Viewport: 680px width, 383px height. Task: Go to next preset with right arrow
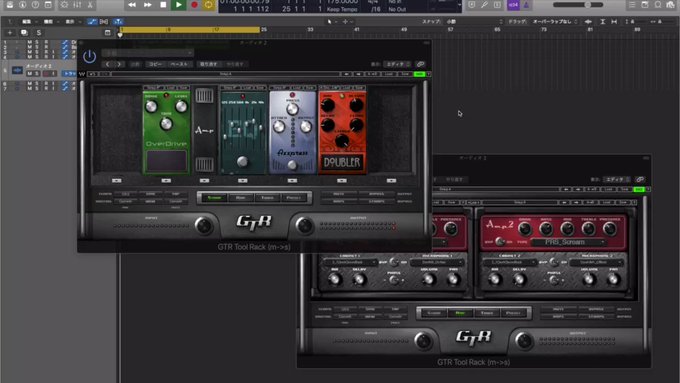119,64
